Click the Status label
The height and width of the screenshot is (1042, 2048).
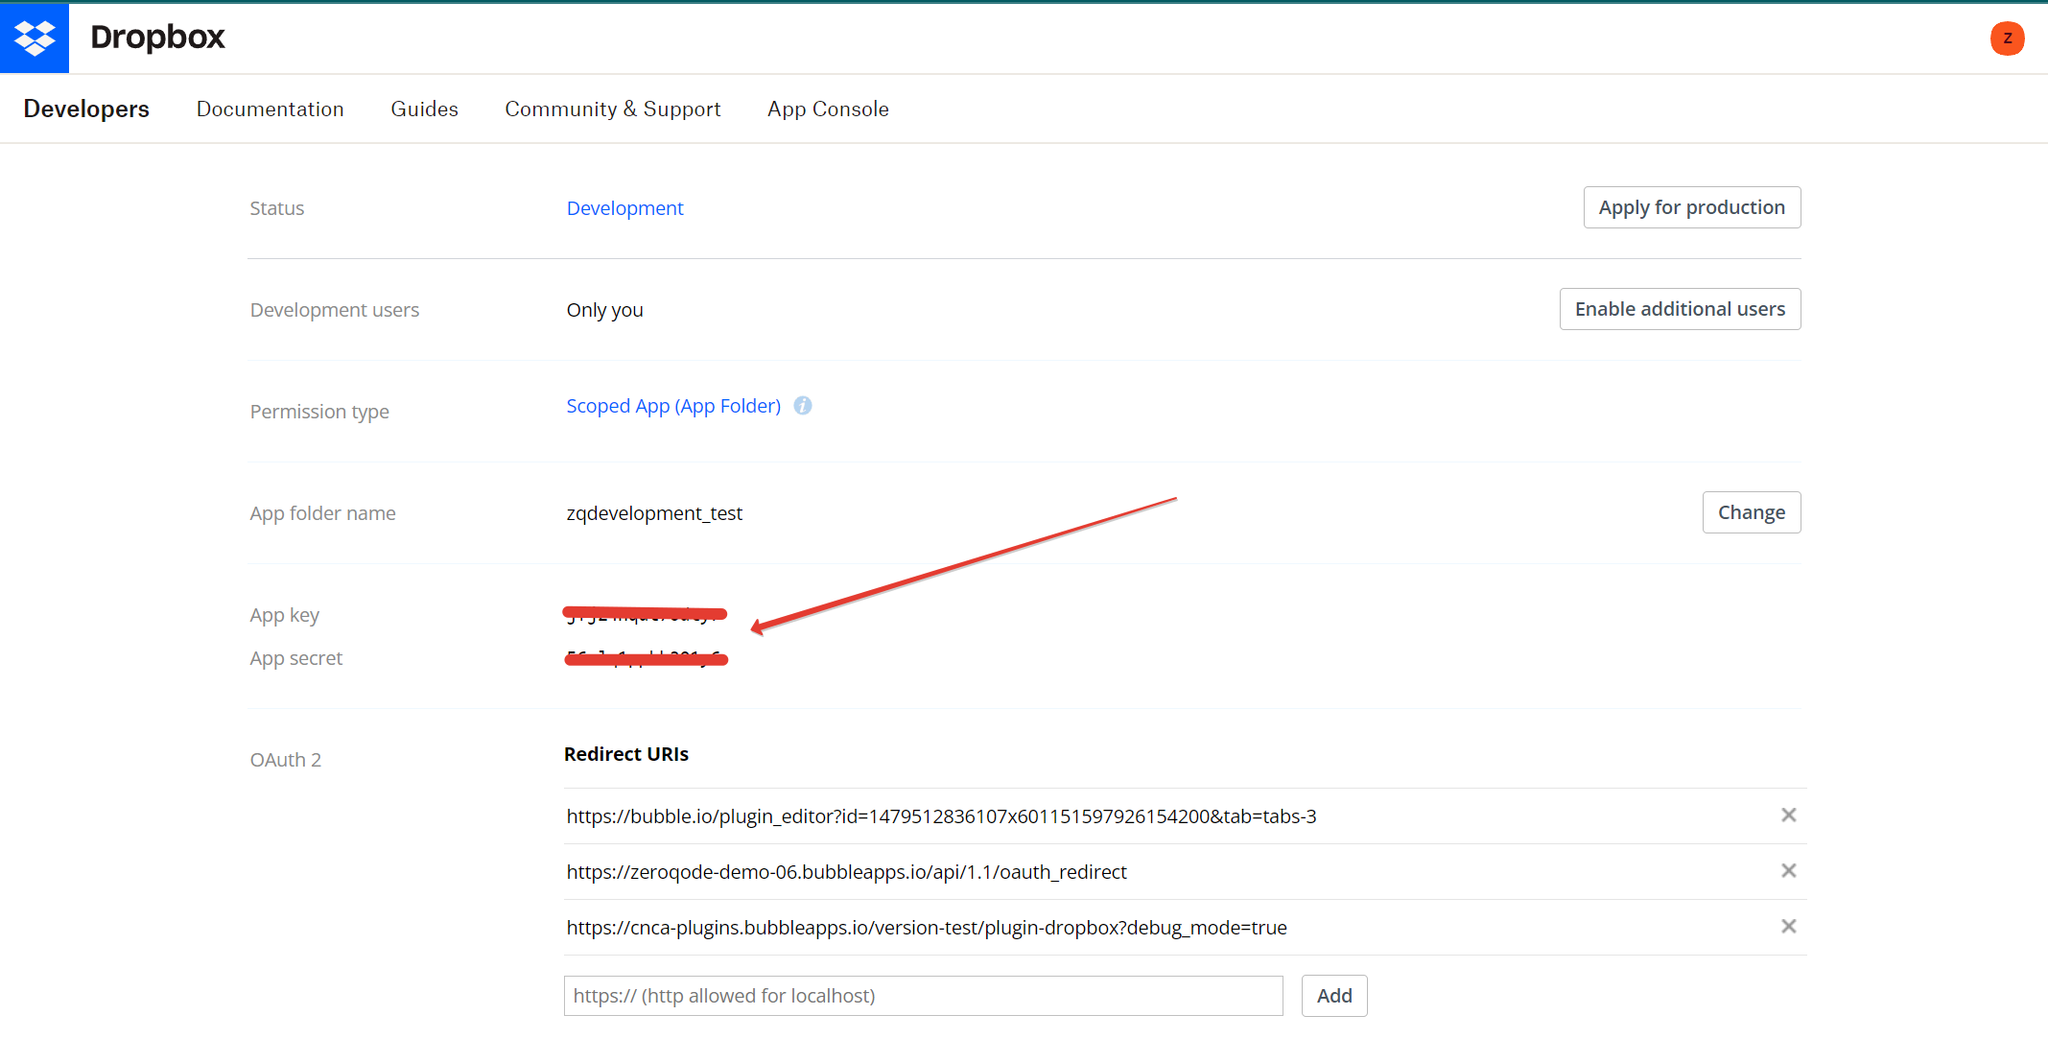[277, 208]
